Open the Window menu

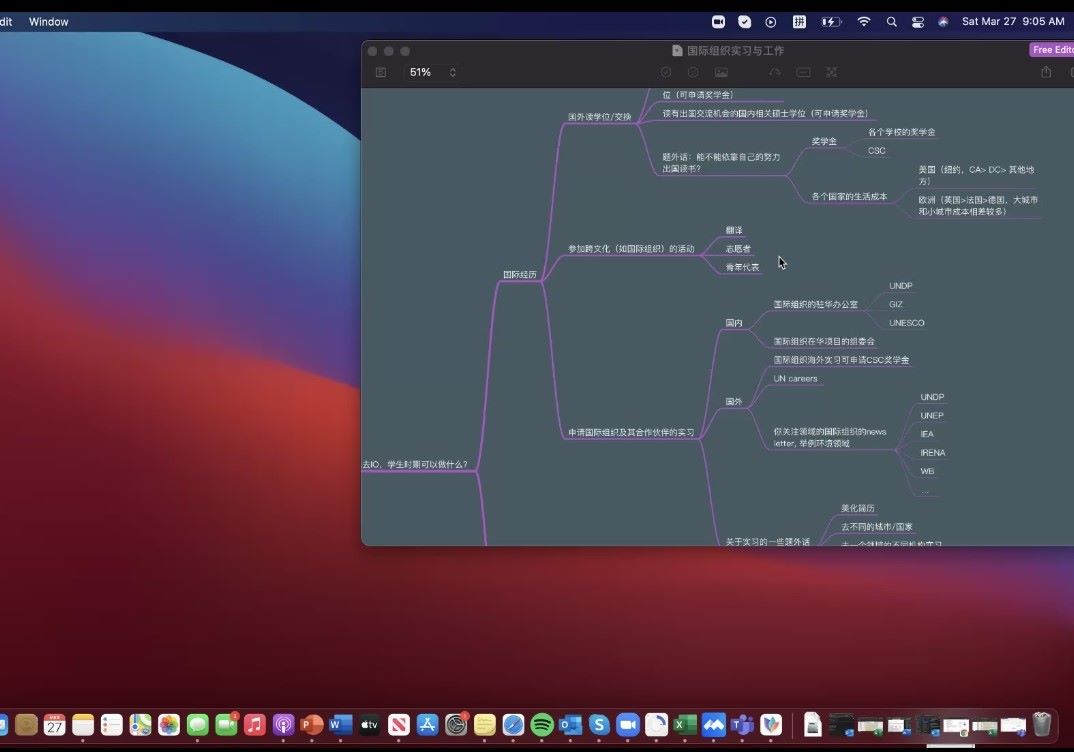pos(49,21)
